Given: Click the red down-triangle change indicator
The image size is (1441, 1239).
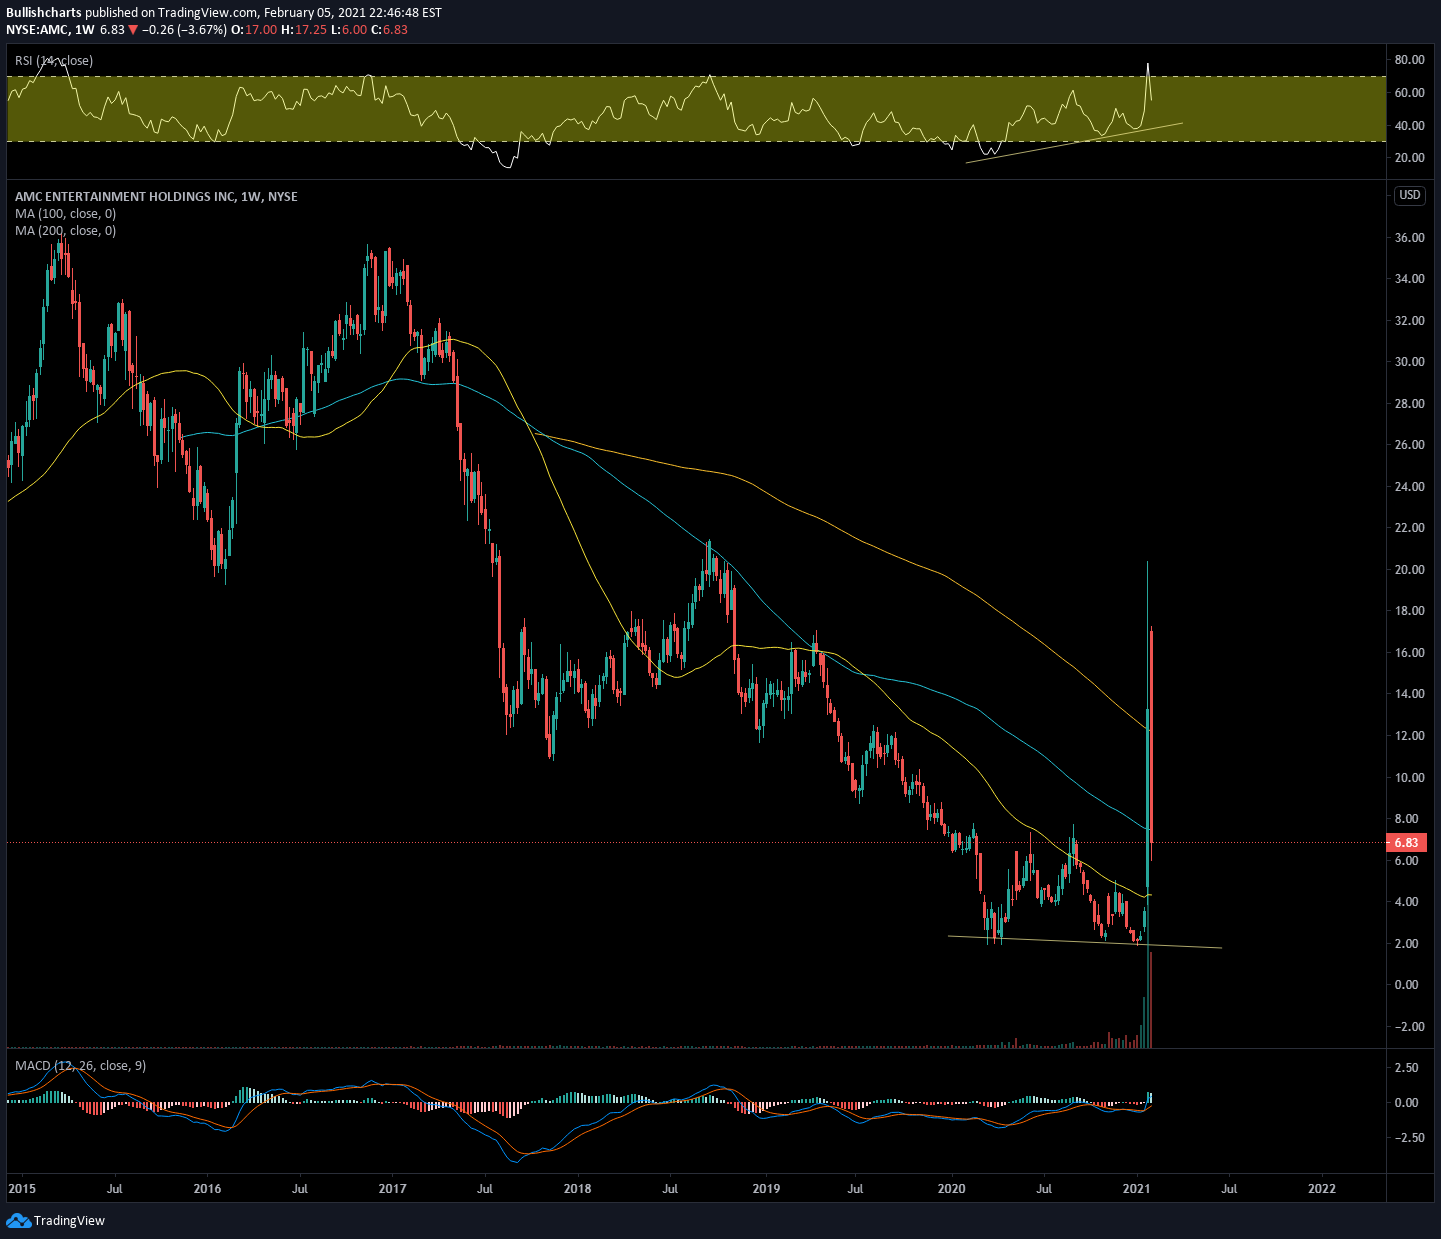Looking at the screenshot, I should [x=133, y=30].
